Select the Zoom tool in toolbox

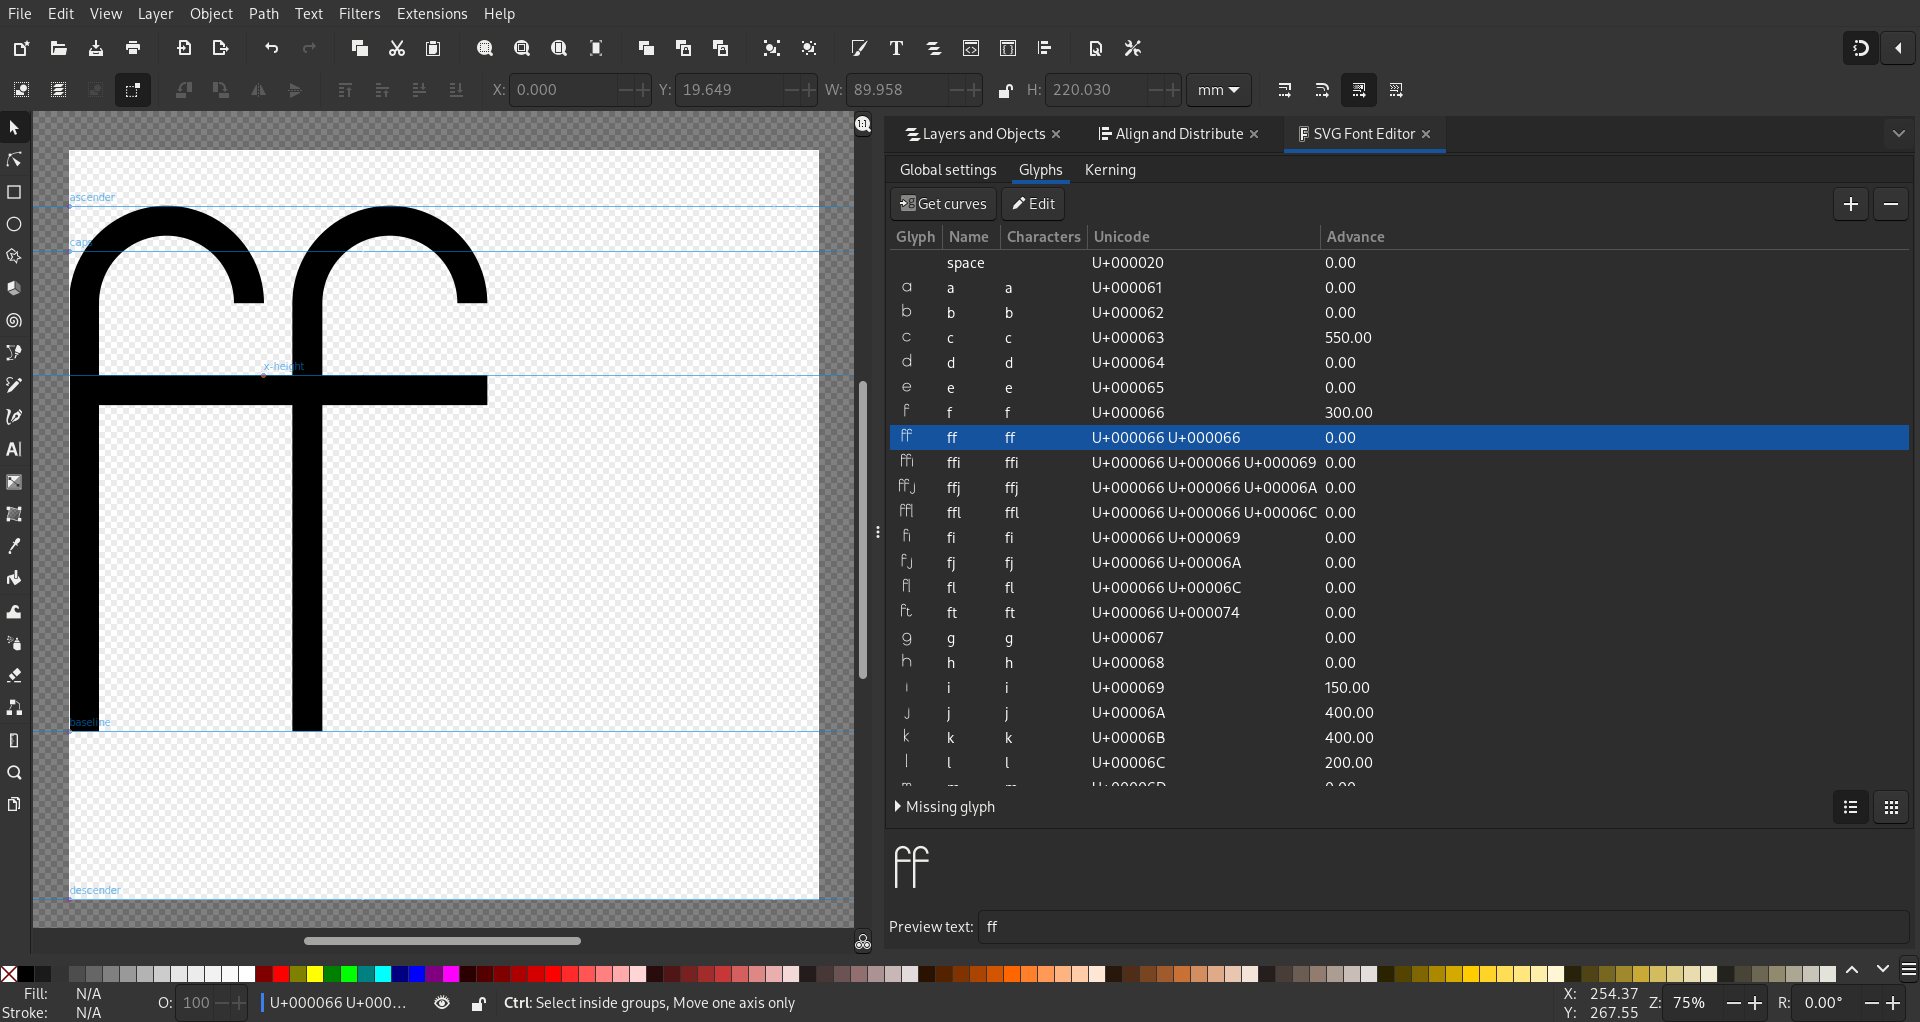tap(14, 773)
